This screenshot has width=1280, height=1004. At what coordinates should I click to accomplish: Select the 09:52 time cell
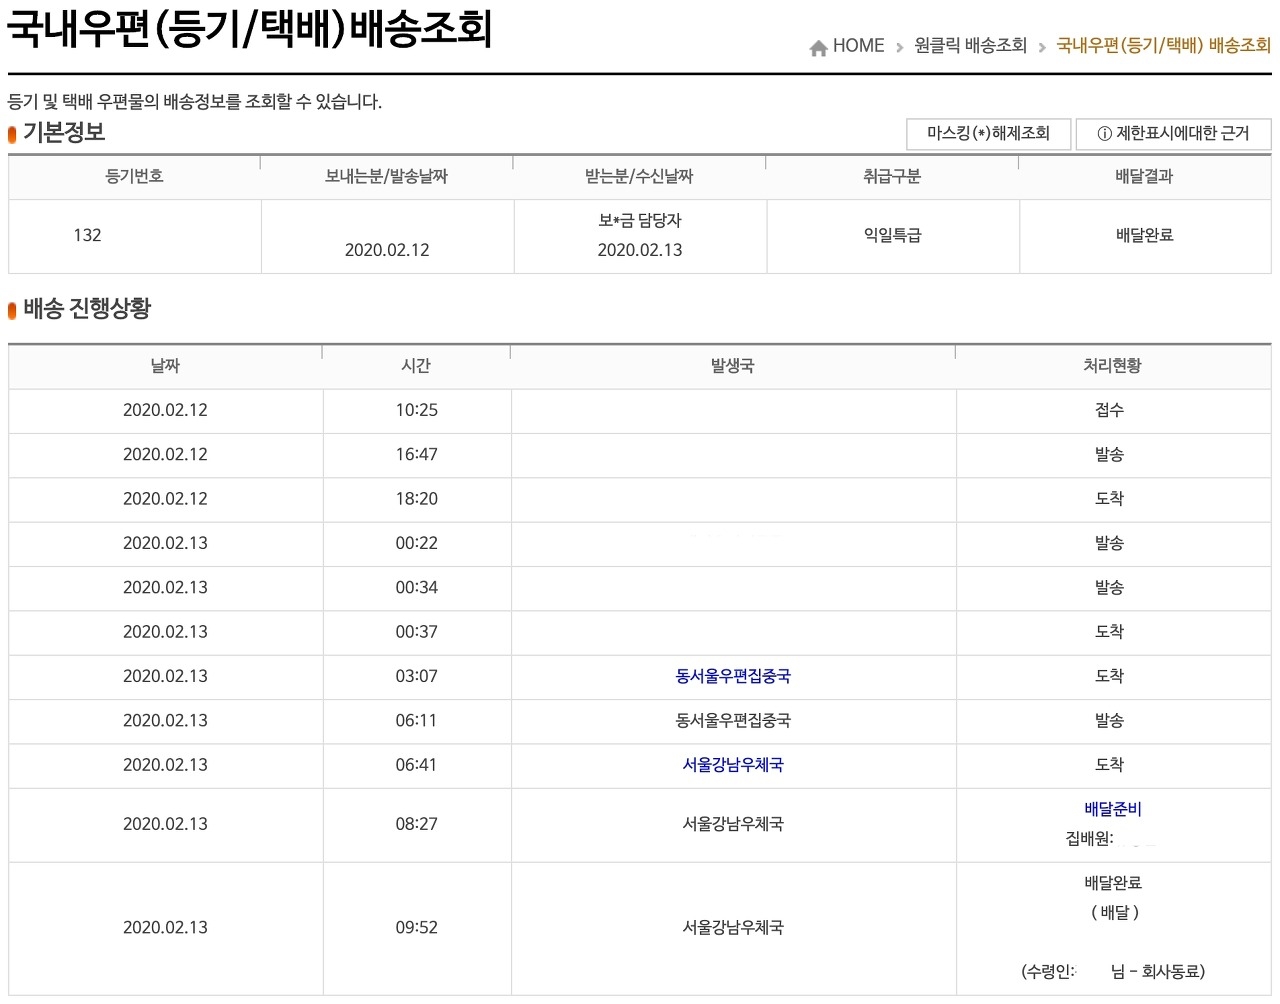pyautogui.click(x=416, y=928)
